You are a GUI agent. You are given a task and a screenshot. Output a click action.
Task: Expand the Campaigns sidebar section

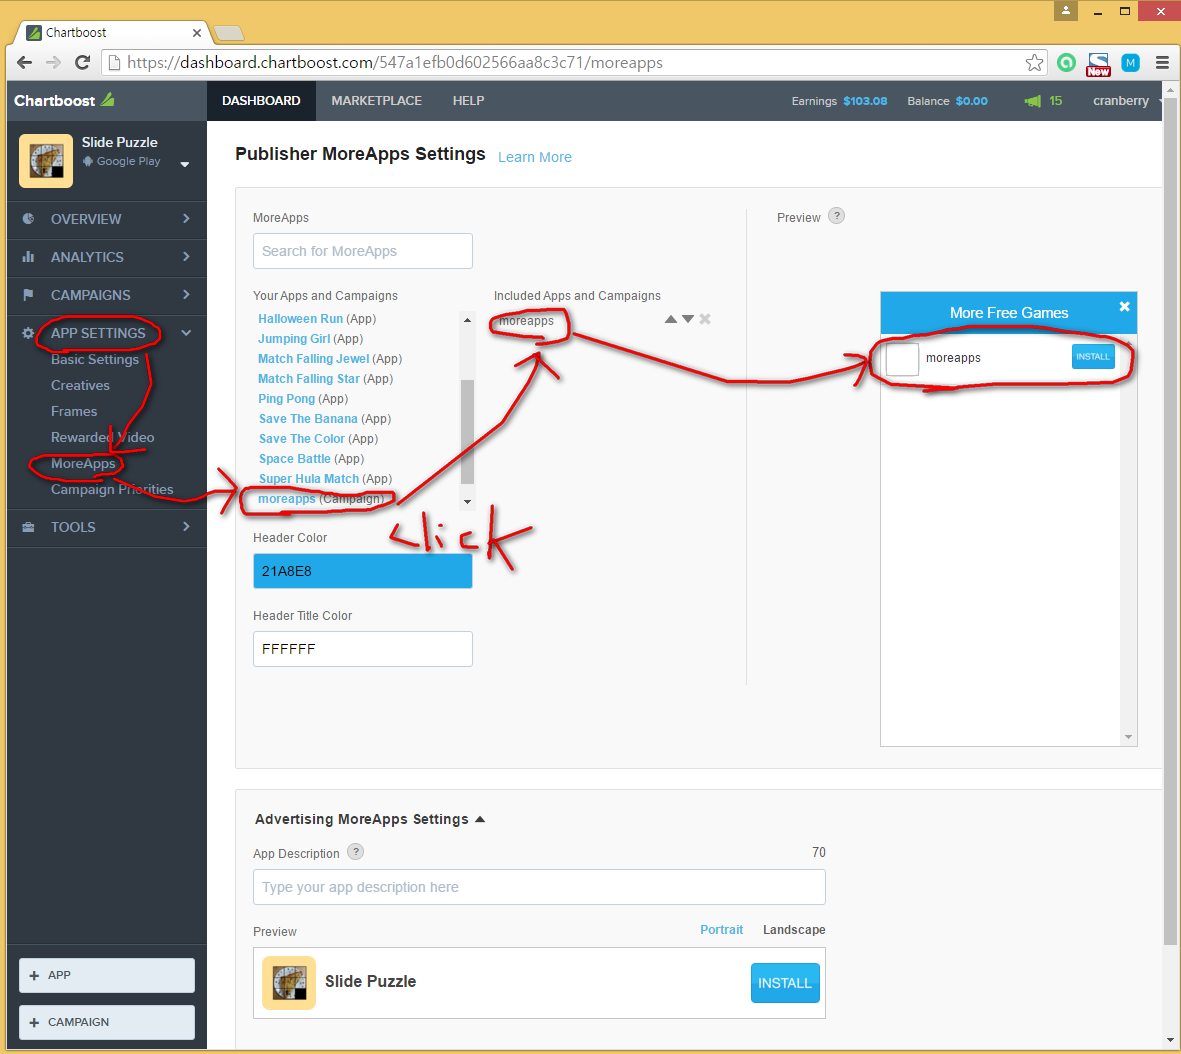(x=107, y=295)
